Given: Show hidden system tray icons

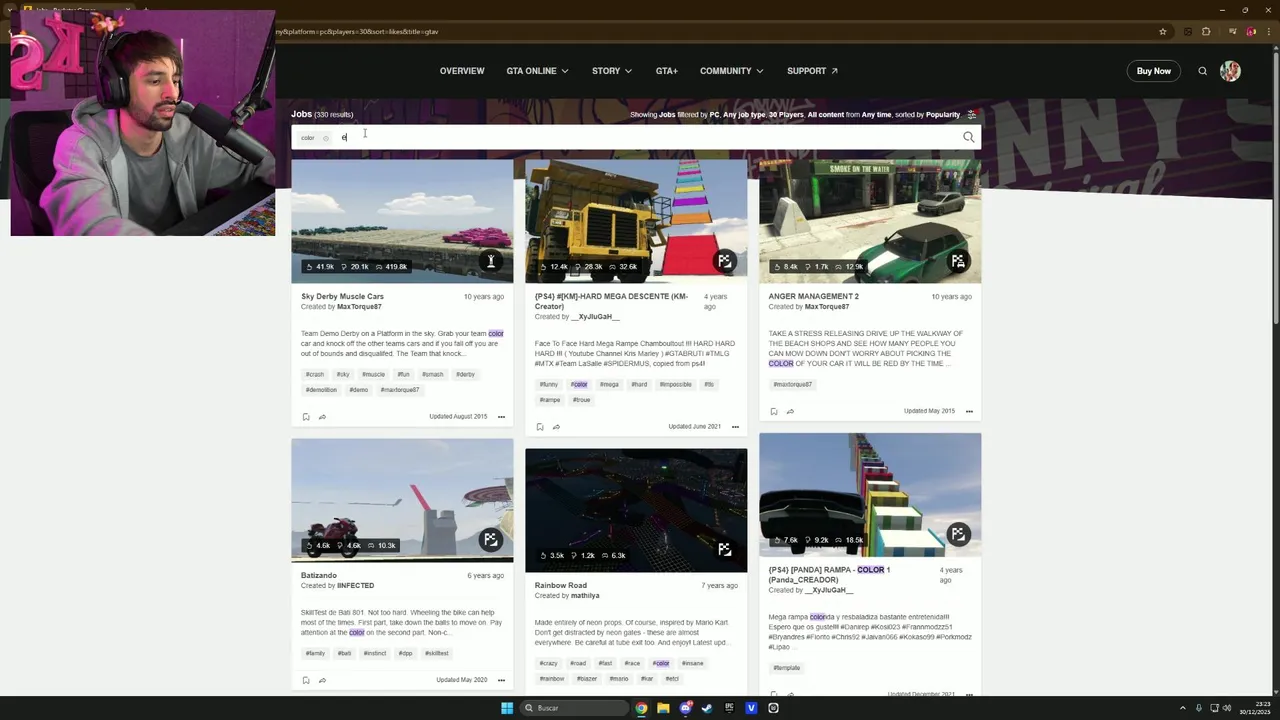Looking at the screenshot, I should coord(1182,708).
